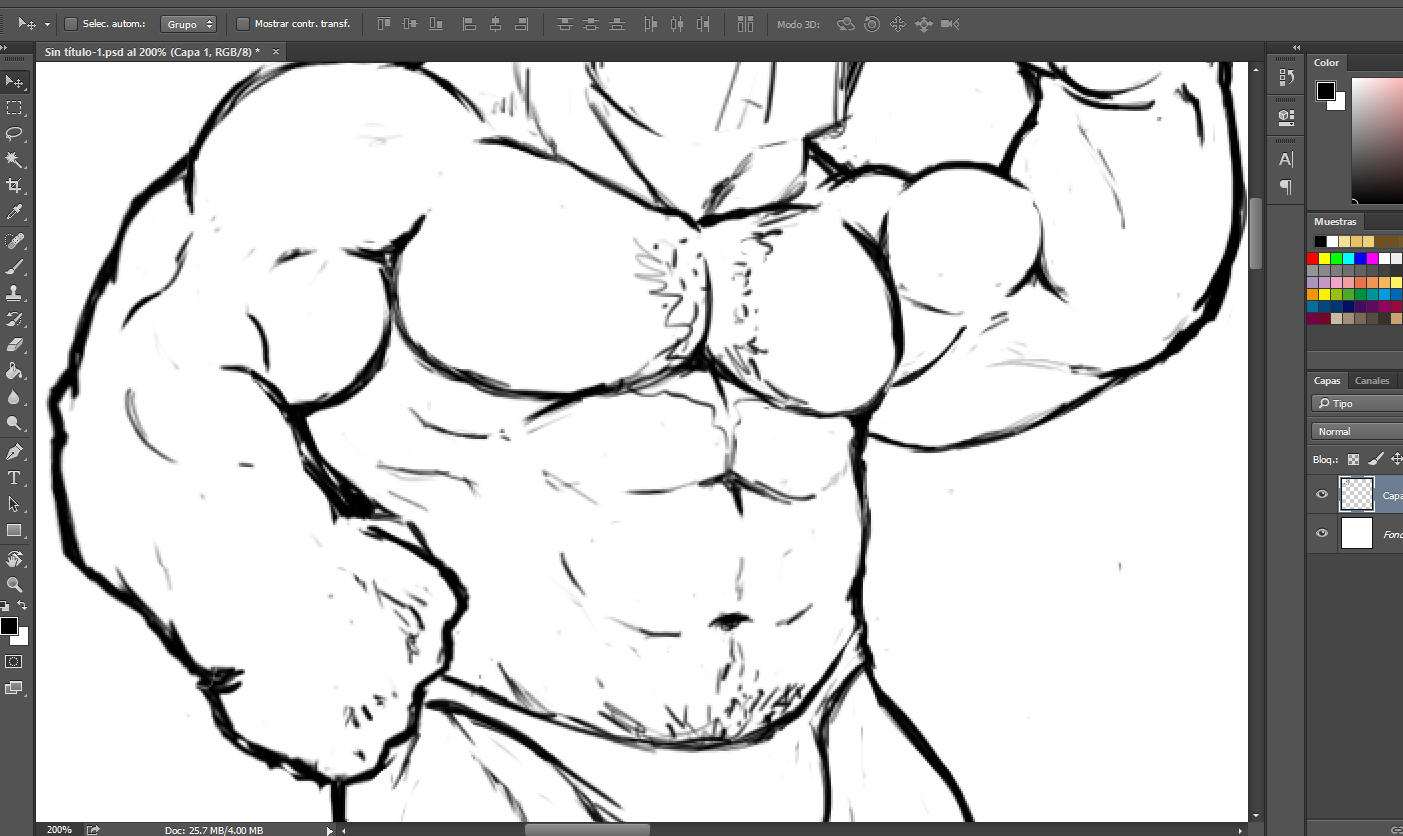Viewport: 1403px width, 836px height.
Task: Align top edges in options bar
Action: (384, 24)
